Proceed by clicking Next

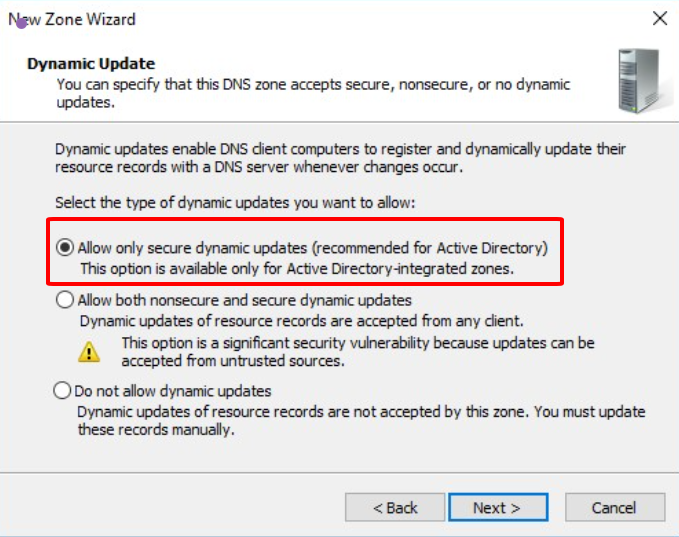click(x=497, y=507)
